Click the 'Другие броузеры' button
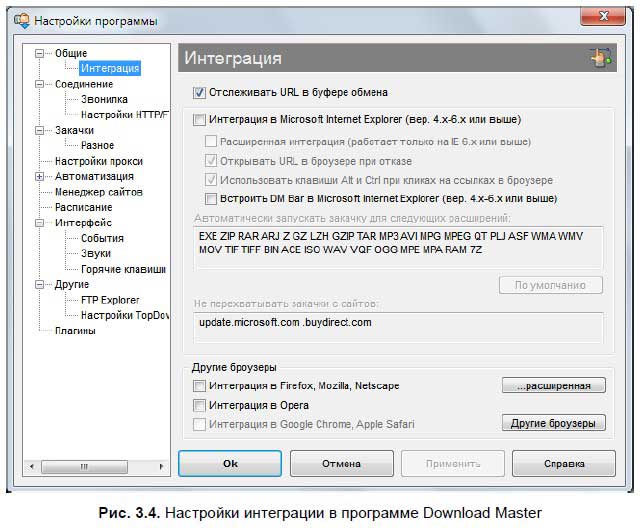The height and width of the screenshot is (528, 641). tap(553, 423)
